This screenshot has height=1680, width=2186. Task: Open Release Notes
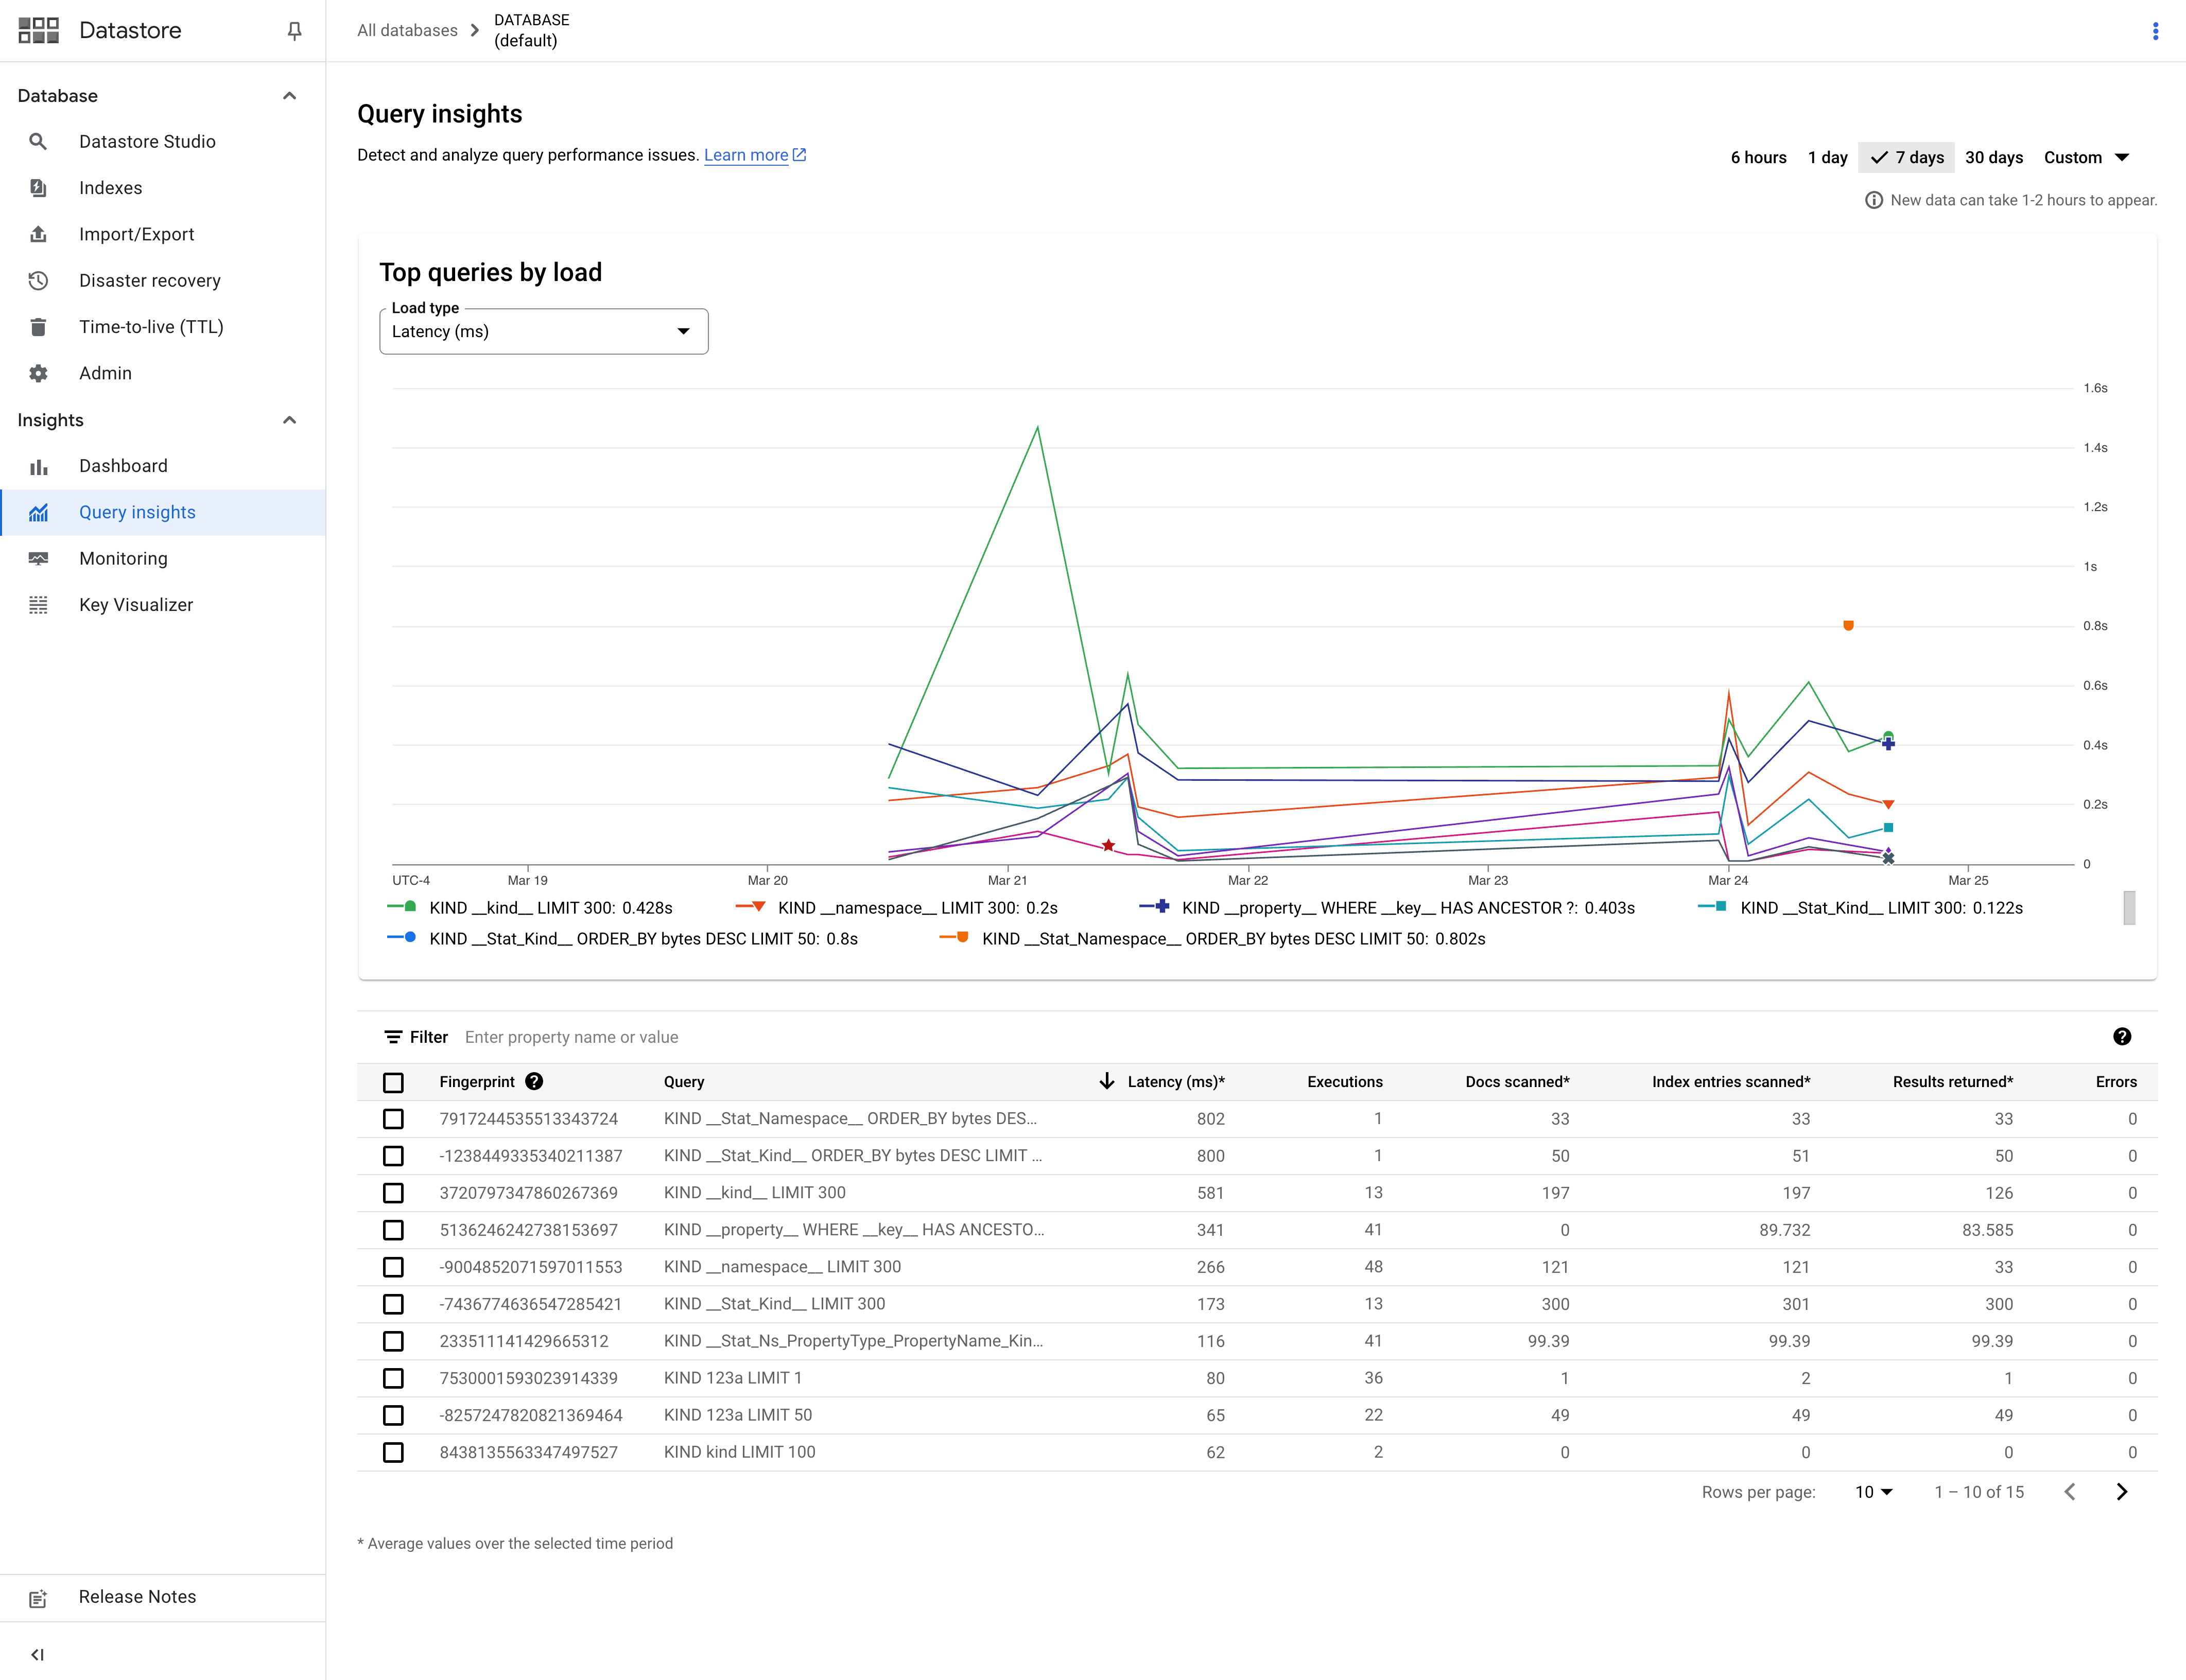tap(137, 1597)
